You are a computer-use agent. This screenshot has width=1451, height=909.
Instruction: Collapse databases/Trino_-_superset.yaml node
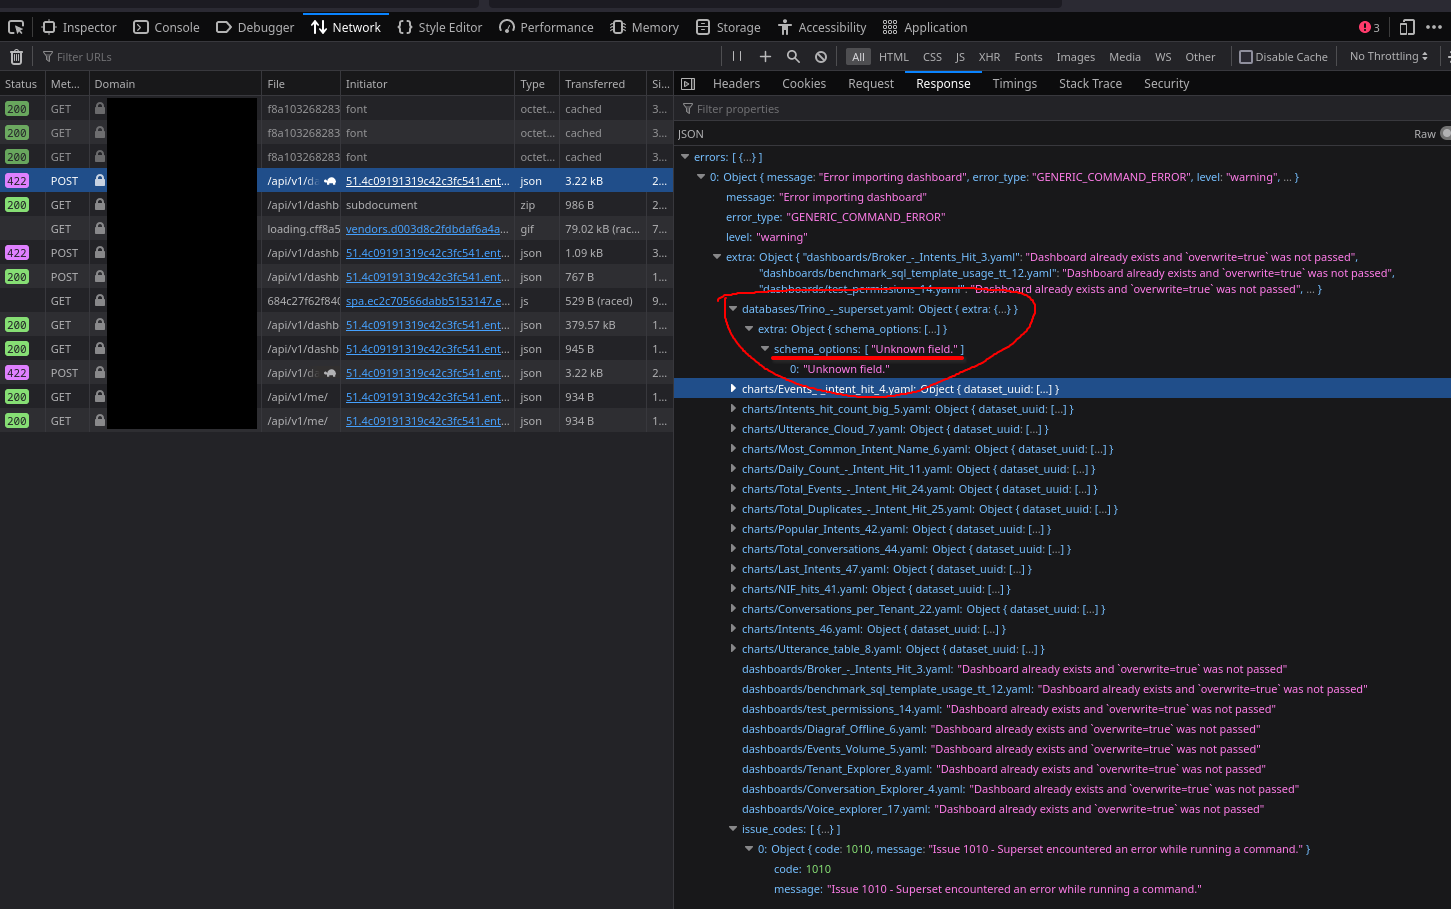733,309
